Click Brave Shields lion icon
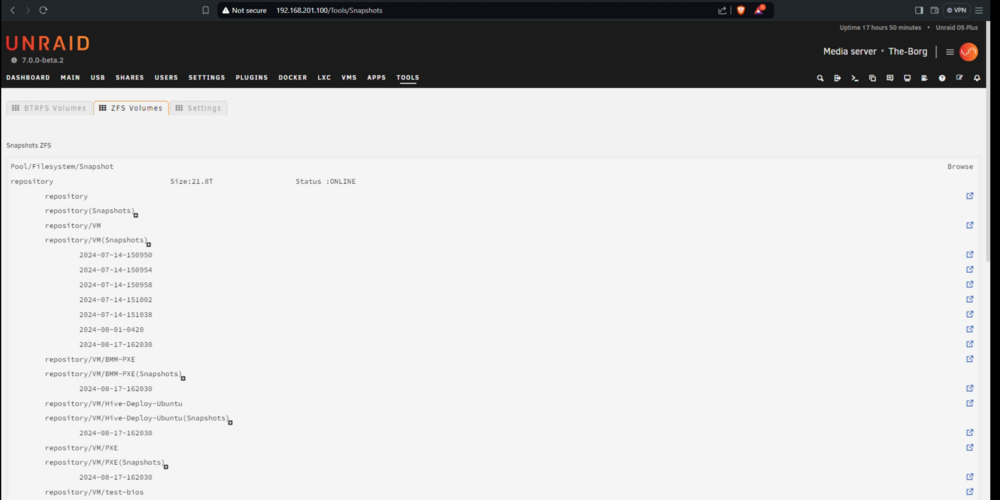Viewport: 1000px width, 500px height. coord(740,10)
